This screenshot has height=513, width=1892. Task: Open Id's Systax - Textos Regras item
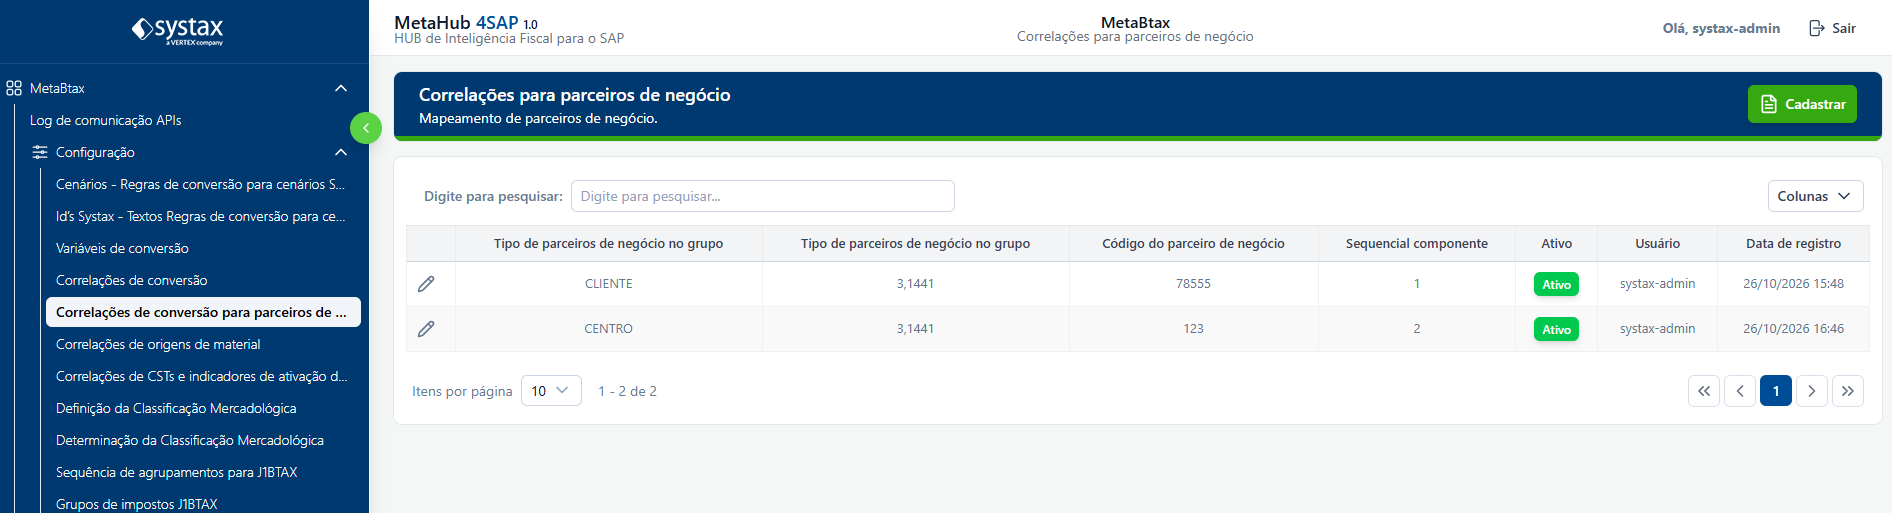coord(200,216)
